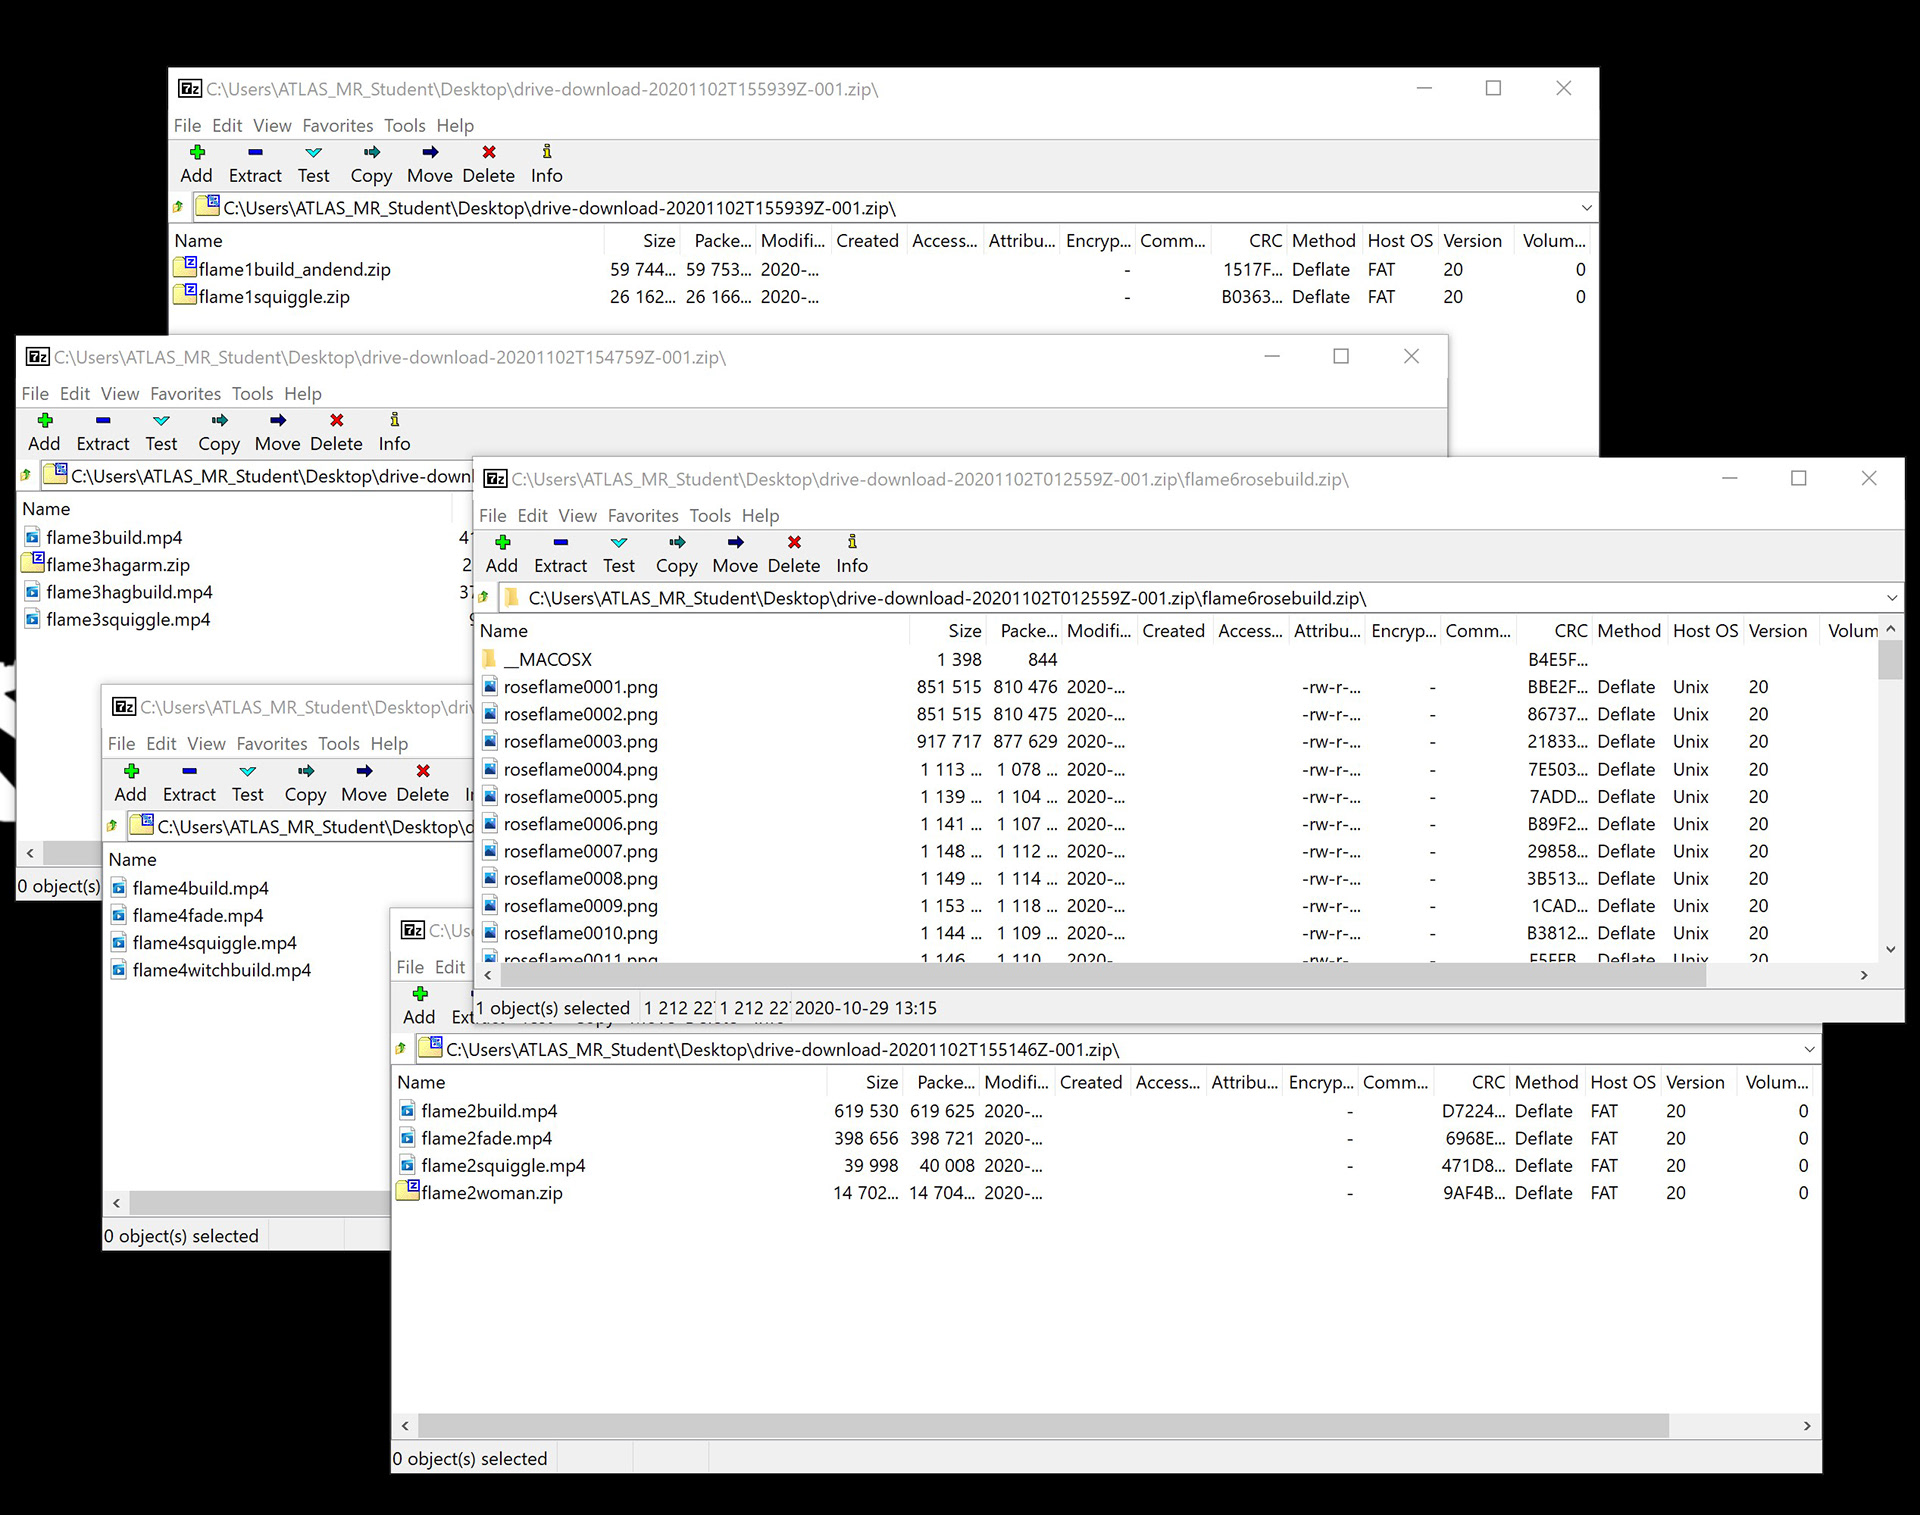Open Tools menu in topmost 155939Z window
This screenshot has width=1920, height=1515.
click(x=404, y=126)
